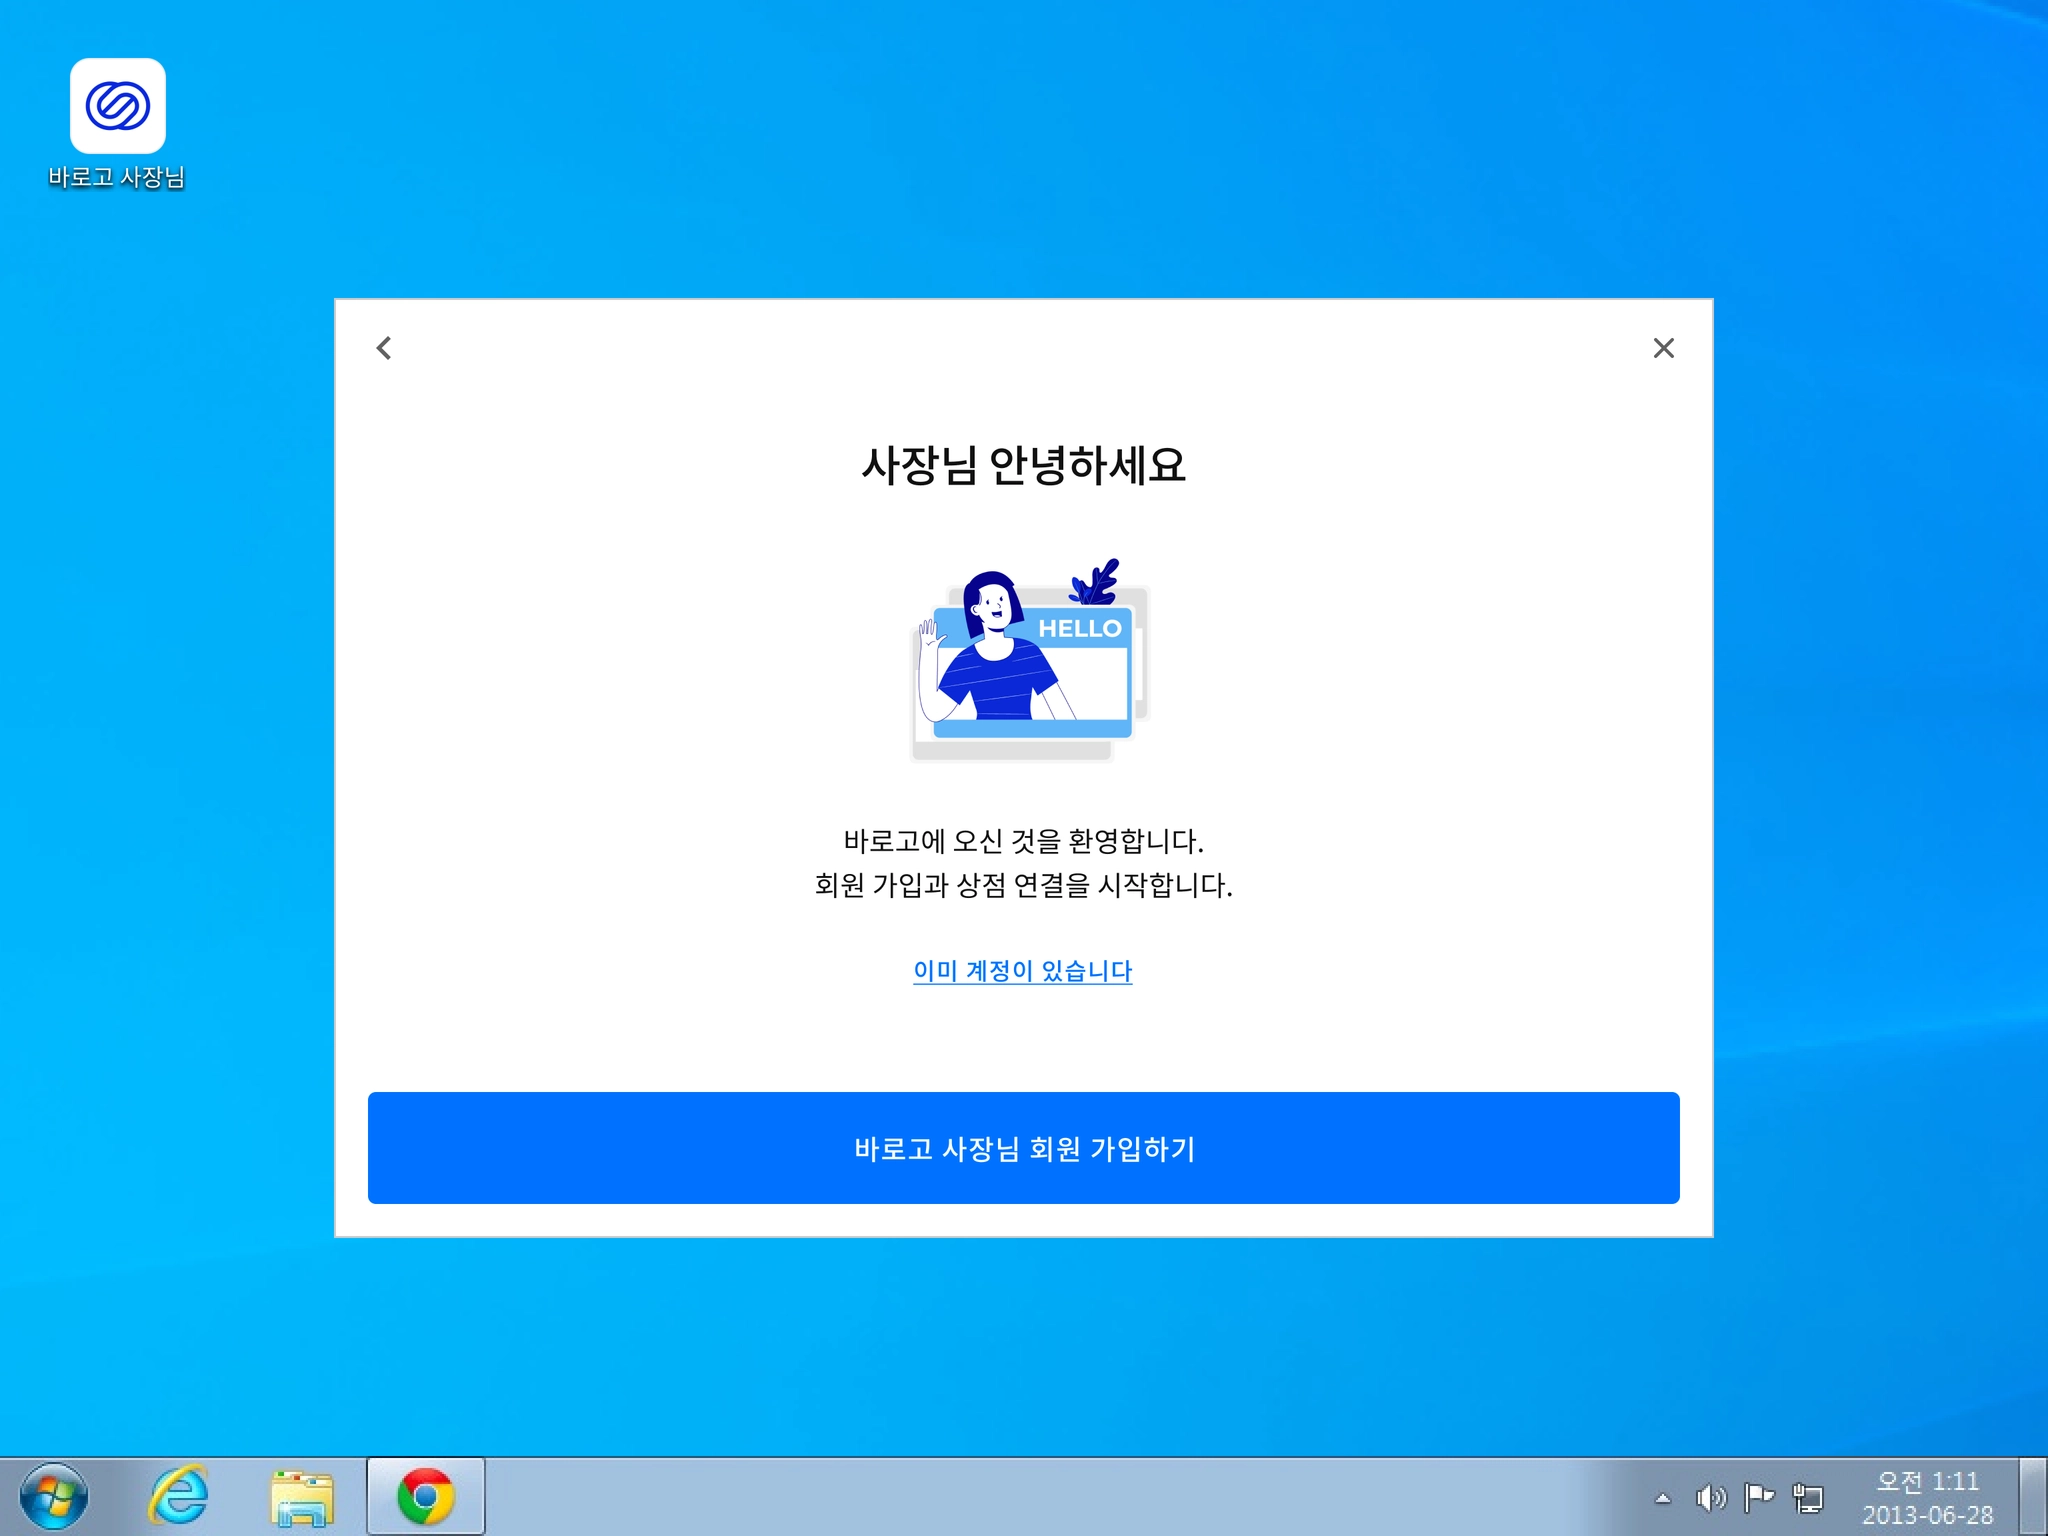
Task: Click the 이미 계정이 있습니다 link
Action: 1022,970
